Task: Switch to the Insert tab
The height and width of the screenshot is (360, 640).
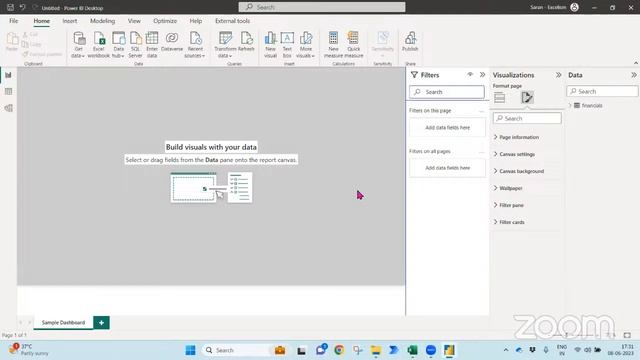Action: [x=69, y=21]
